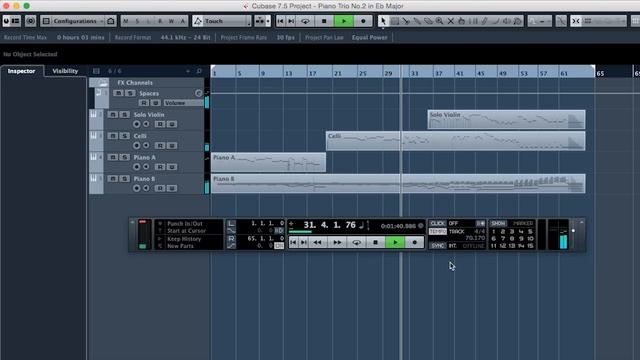Click Rewind on the Transport panel
The width and height of the screenshot is (640, 360).
[x=318, y=242]
